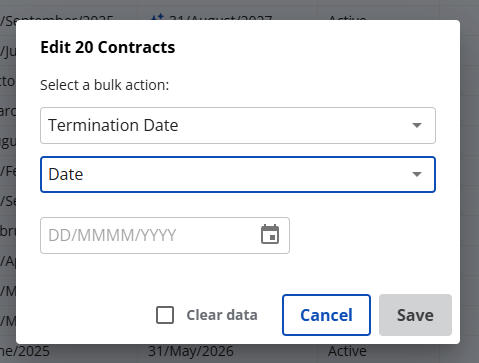Cancel the bulk edit dialog
The height and width of the screenshot is (363, 479).
click(x=326, y=315)
